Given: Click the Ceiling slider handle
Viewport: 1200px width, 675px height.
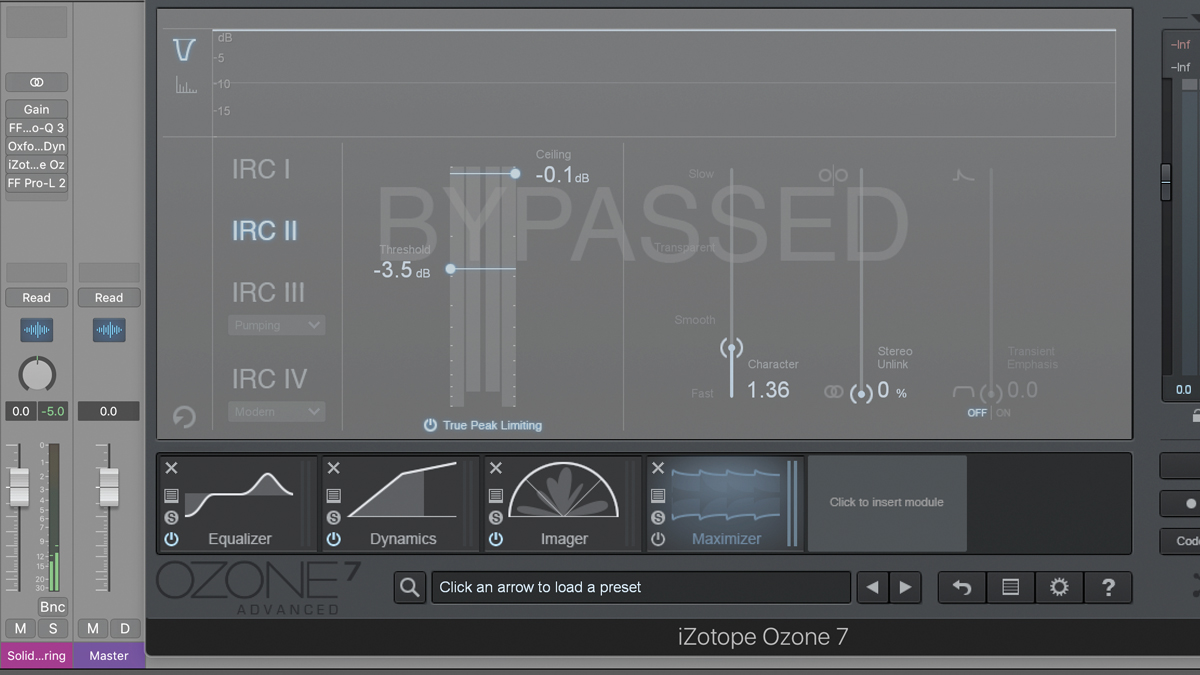Looking at the screenshot, I should 515,174.
